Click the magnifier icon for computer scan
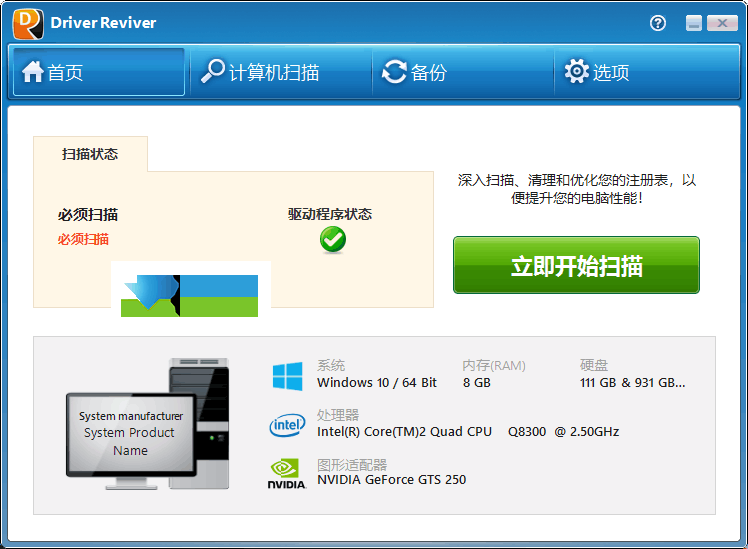 (x=212, y=71)
